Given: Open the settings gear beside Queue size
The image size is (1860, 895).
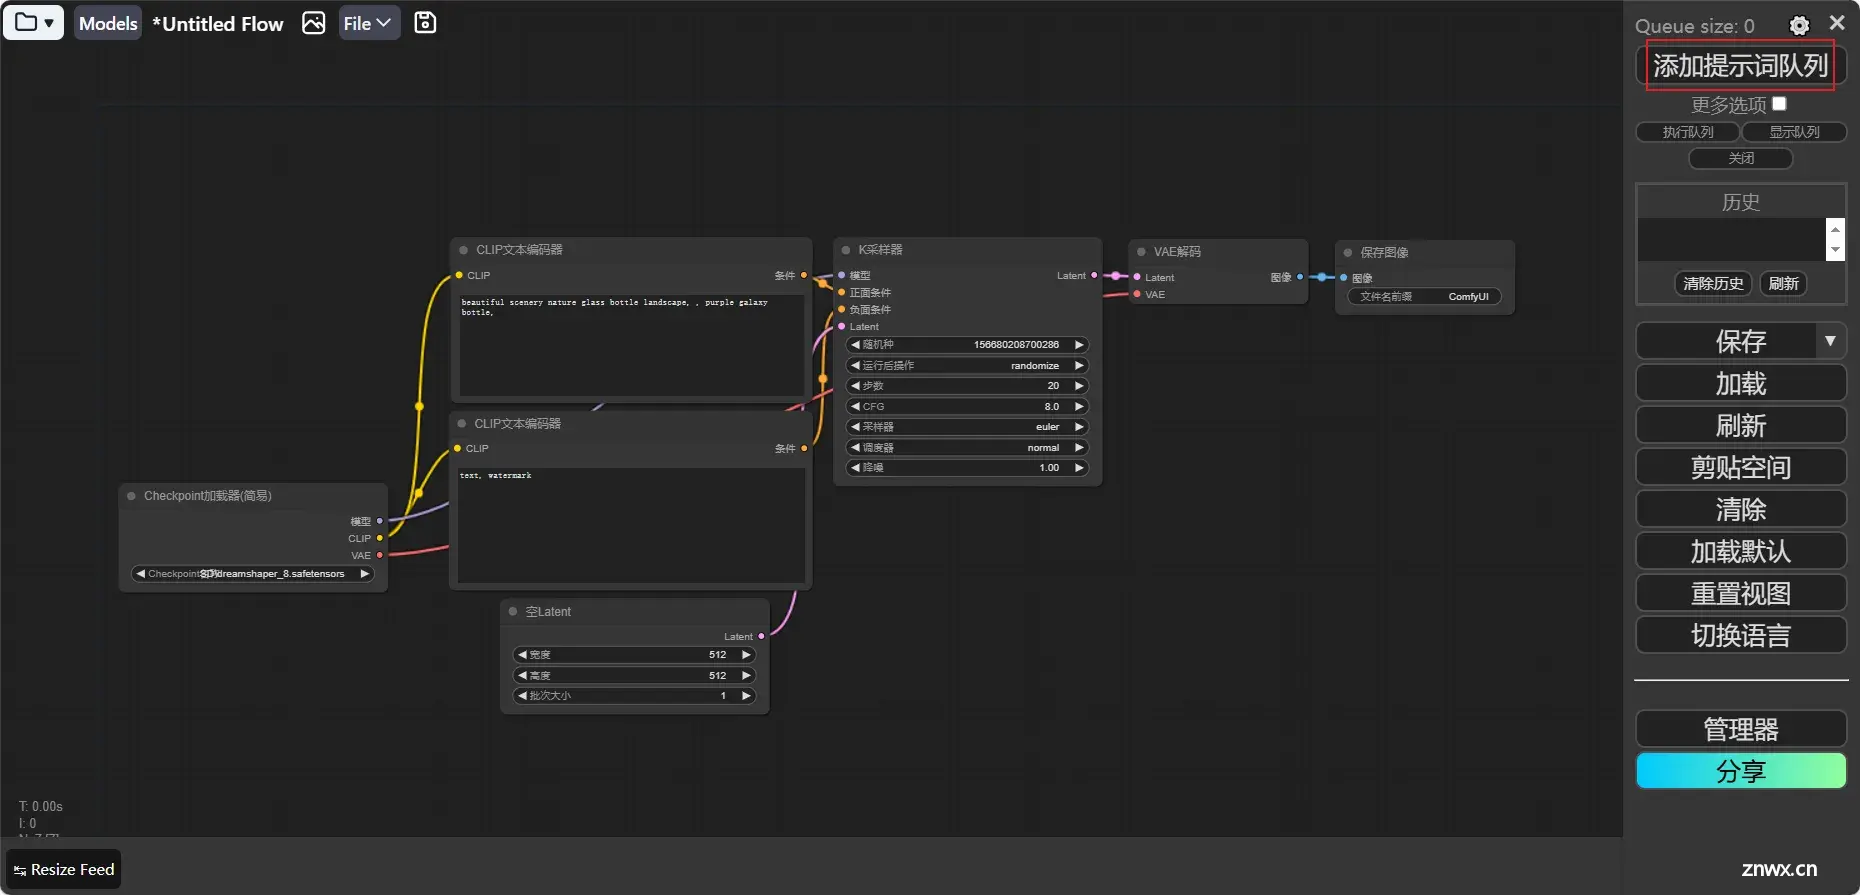Looking at the screenshot, I should pyautogui.click(x=1799, y=26).
